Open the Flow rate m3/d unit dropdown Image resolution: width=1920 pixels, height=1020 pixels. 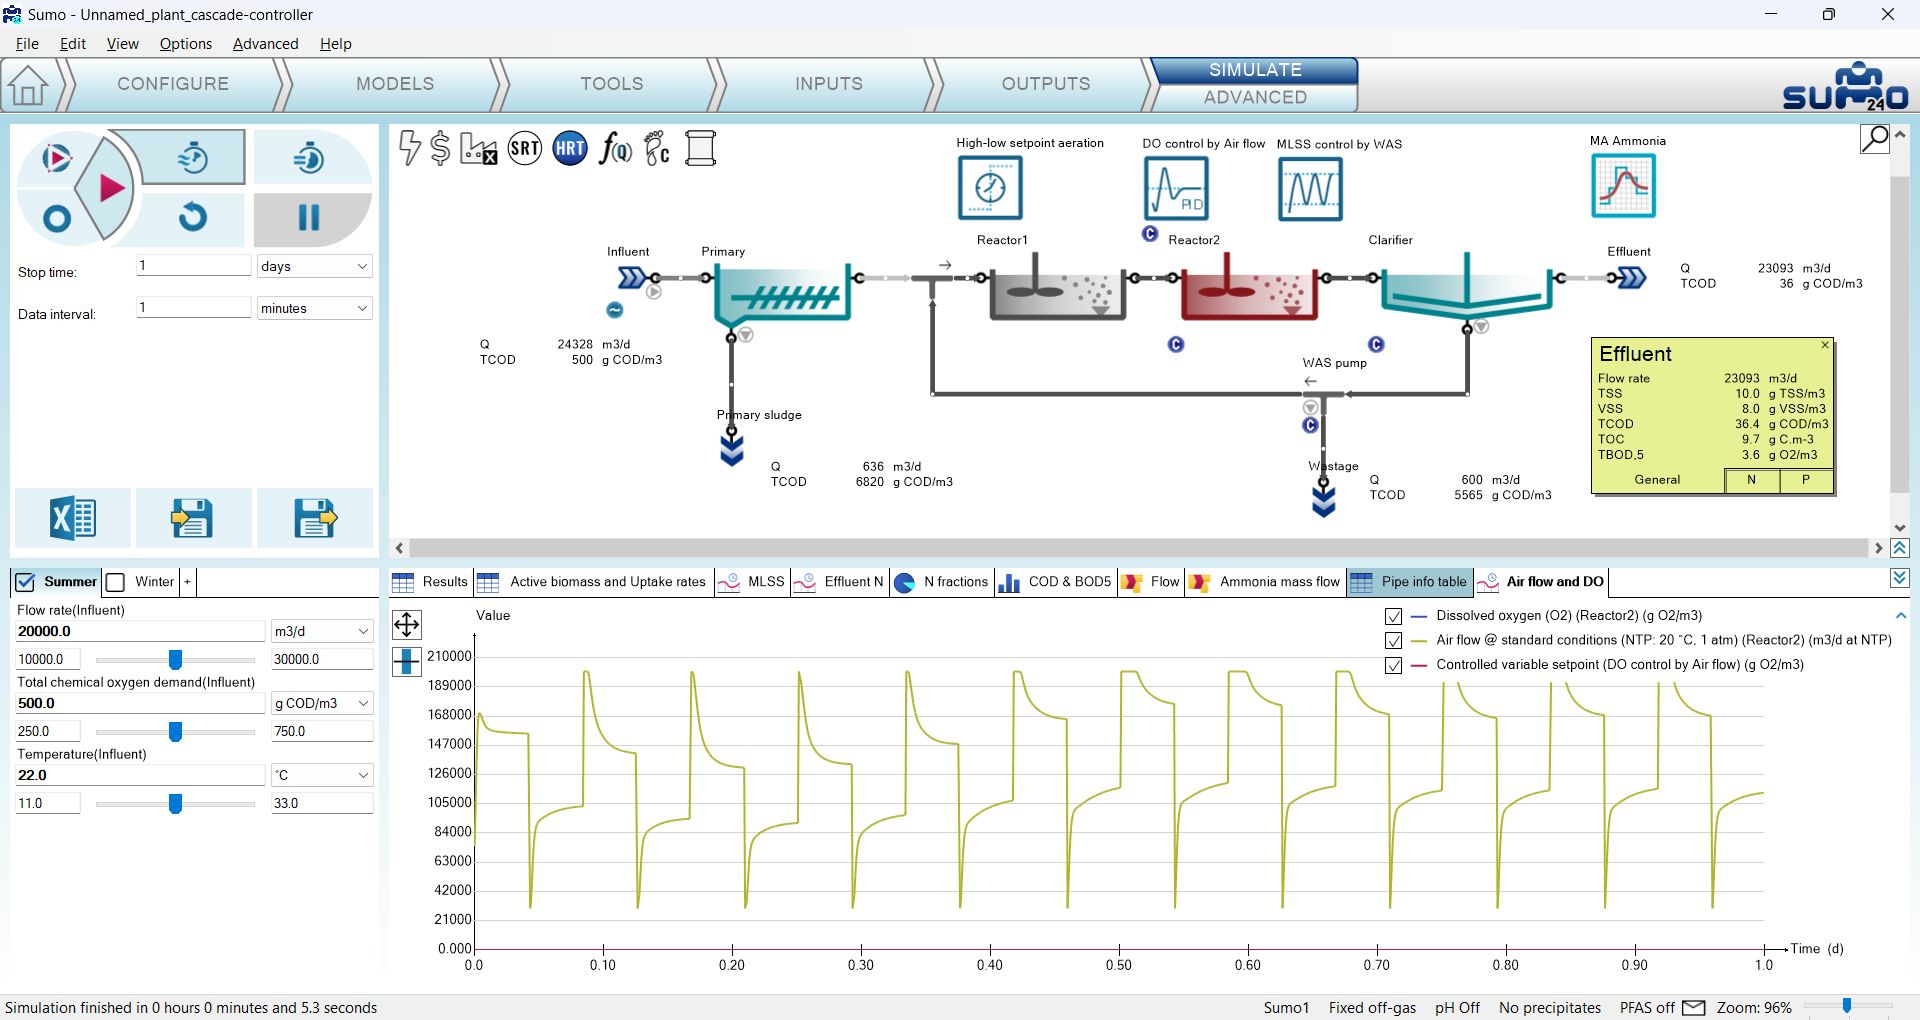click(x=322, y=631)
